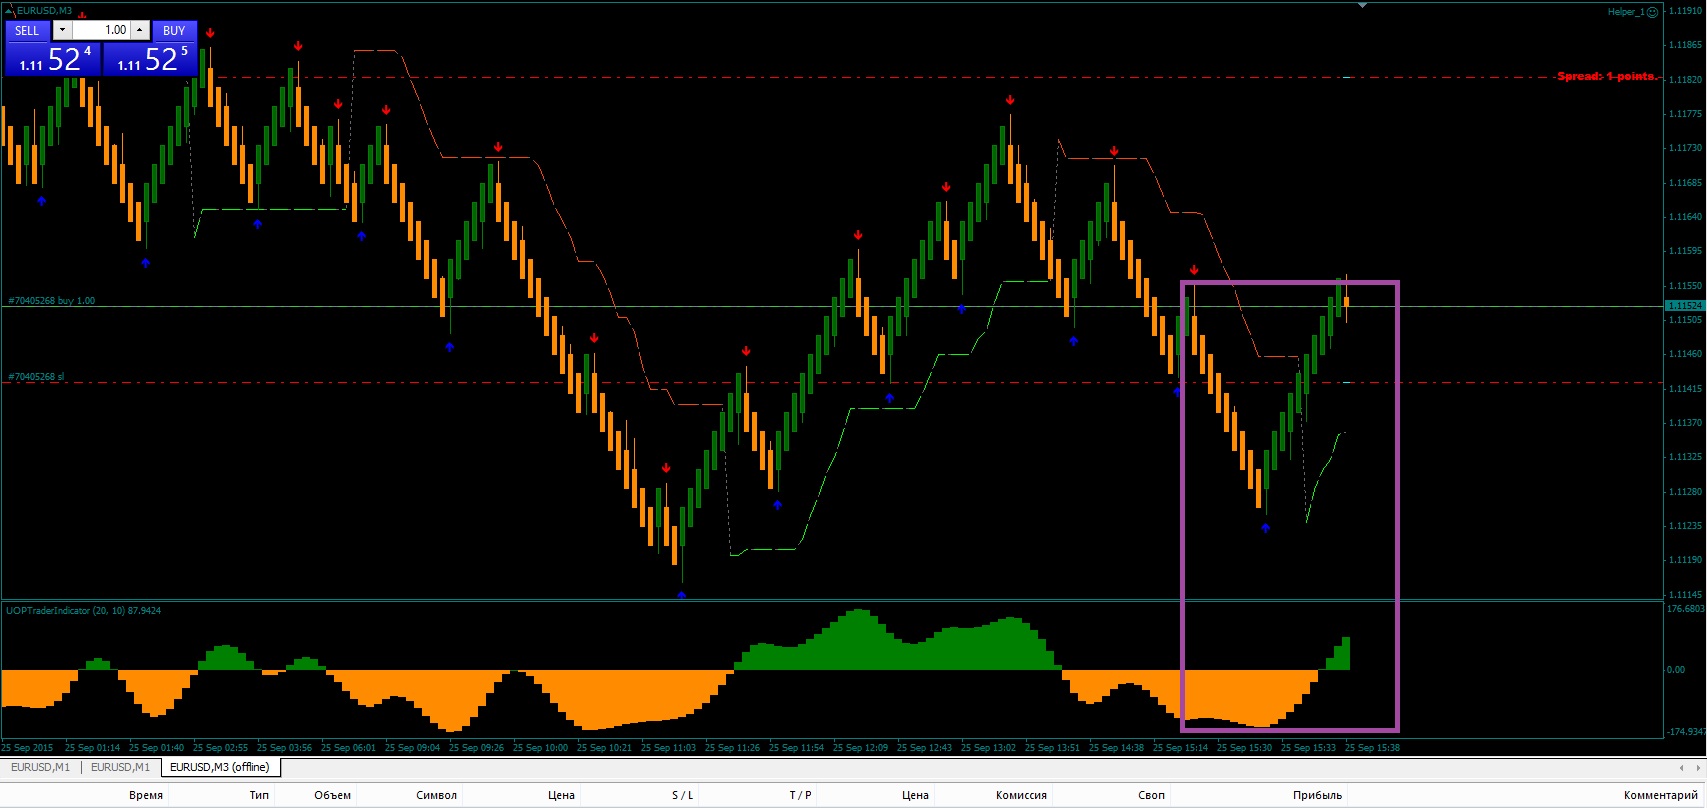Click the Прибыль column header
1707x808 pixels.
pyautogui.click(x=1317, y=795)
